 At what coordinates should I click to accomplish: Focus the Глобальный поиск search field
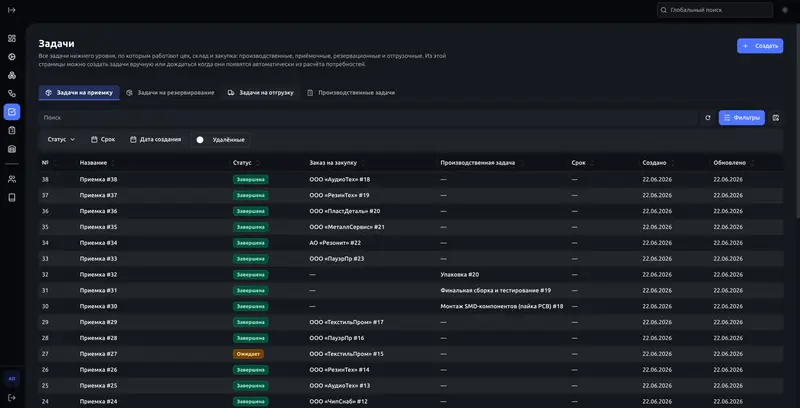pyautogui.click(x=715, y=10)
